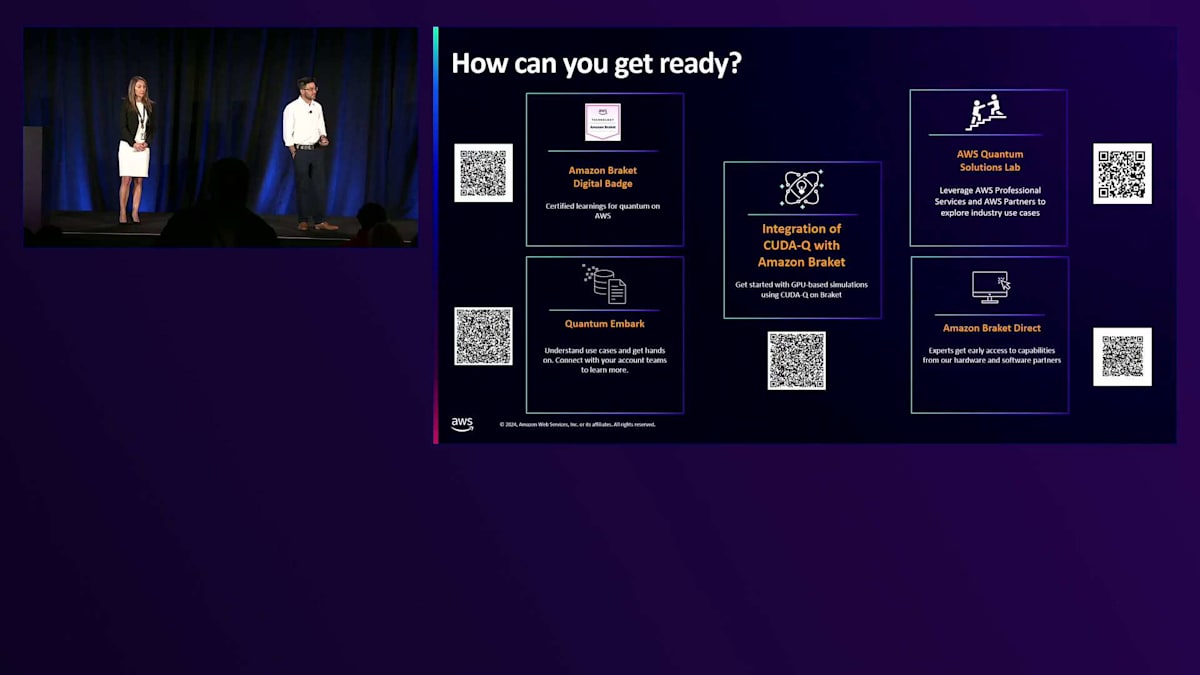The width and height of the screenshot is (1200, 675).
Task: Click the CUDA-Q lightbulb atom icon
Action: (802, 188)
